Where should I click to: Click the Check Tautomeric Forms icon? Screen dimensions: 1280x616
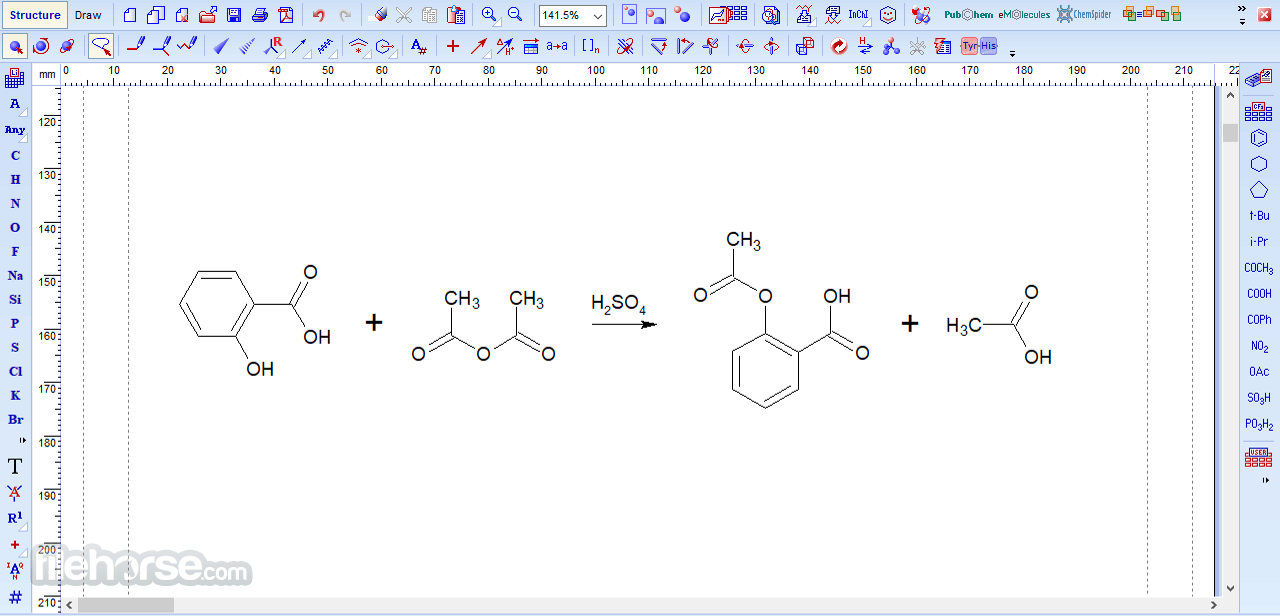click(x=865, y=46)
